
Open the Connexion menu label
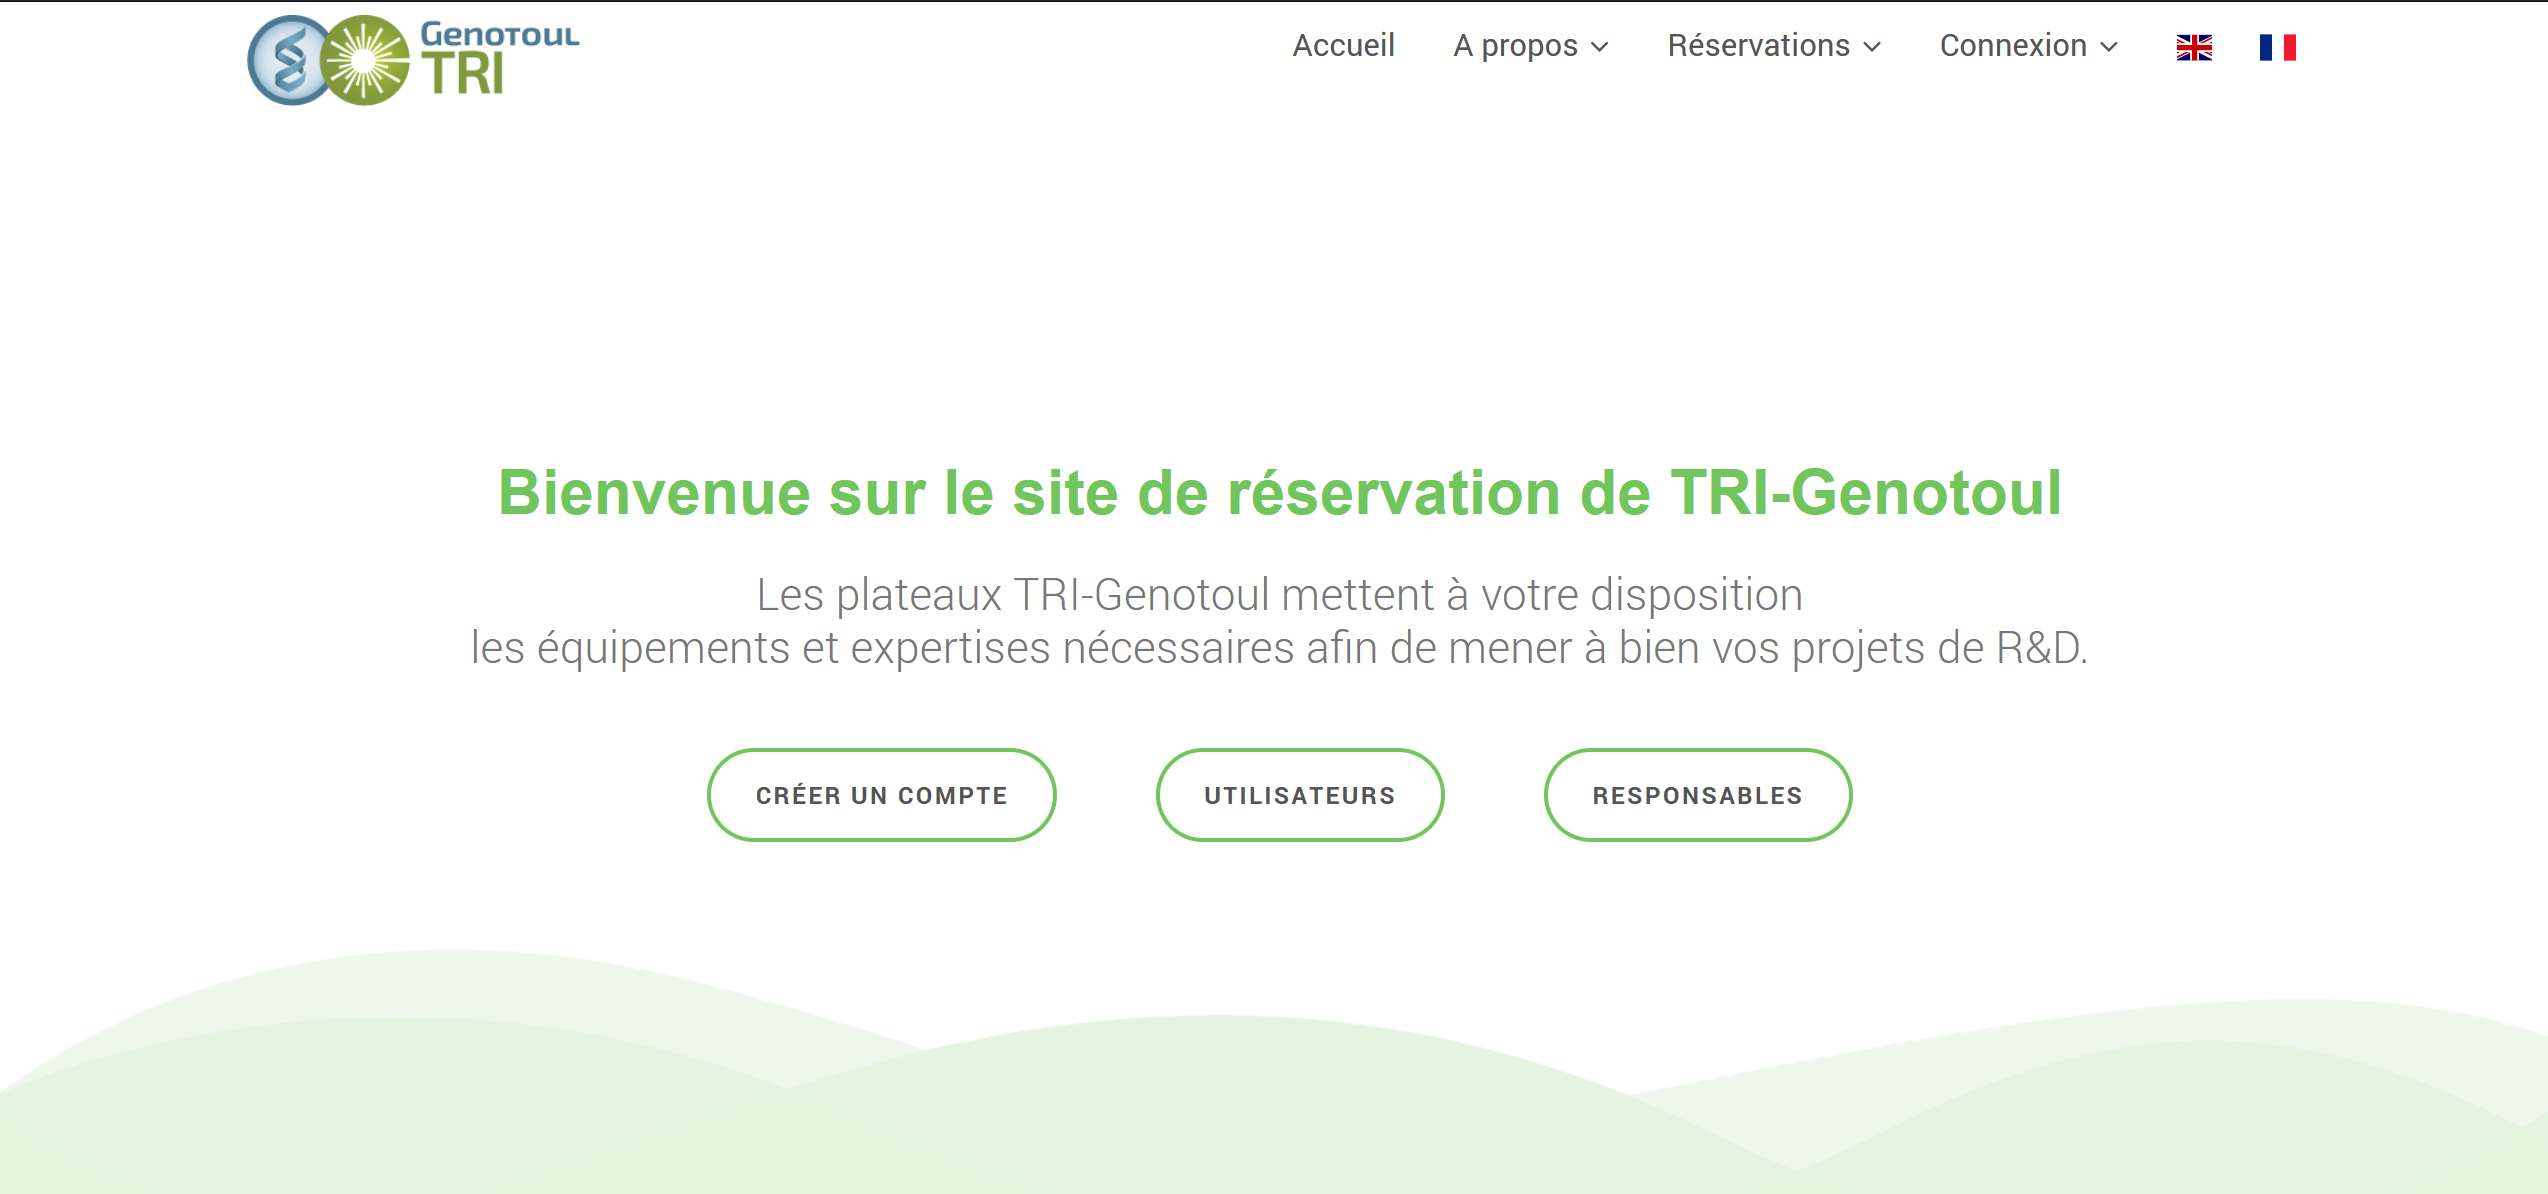click(x=2013, y=46)
